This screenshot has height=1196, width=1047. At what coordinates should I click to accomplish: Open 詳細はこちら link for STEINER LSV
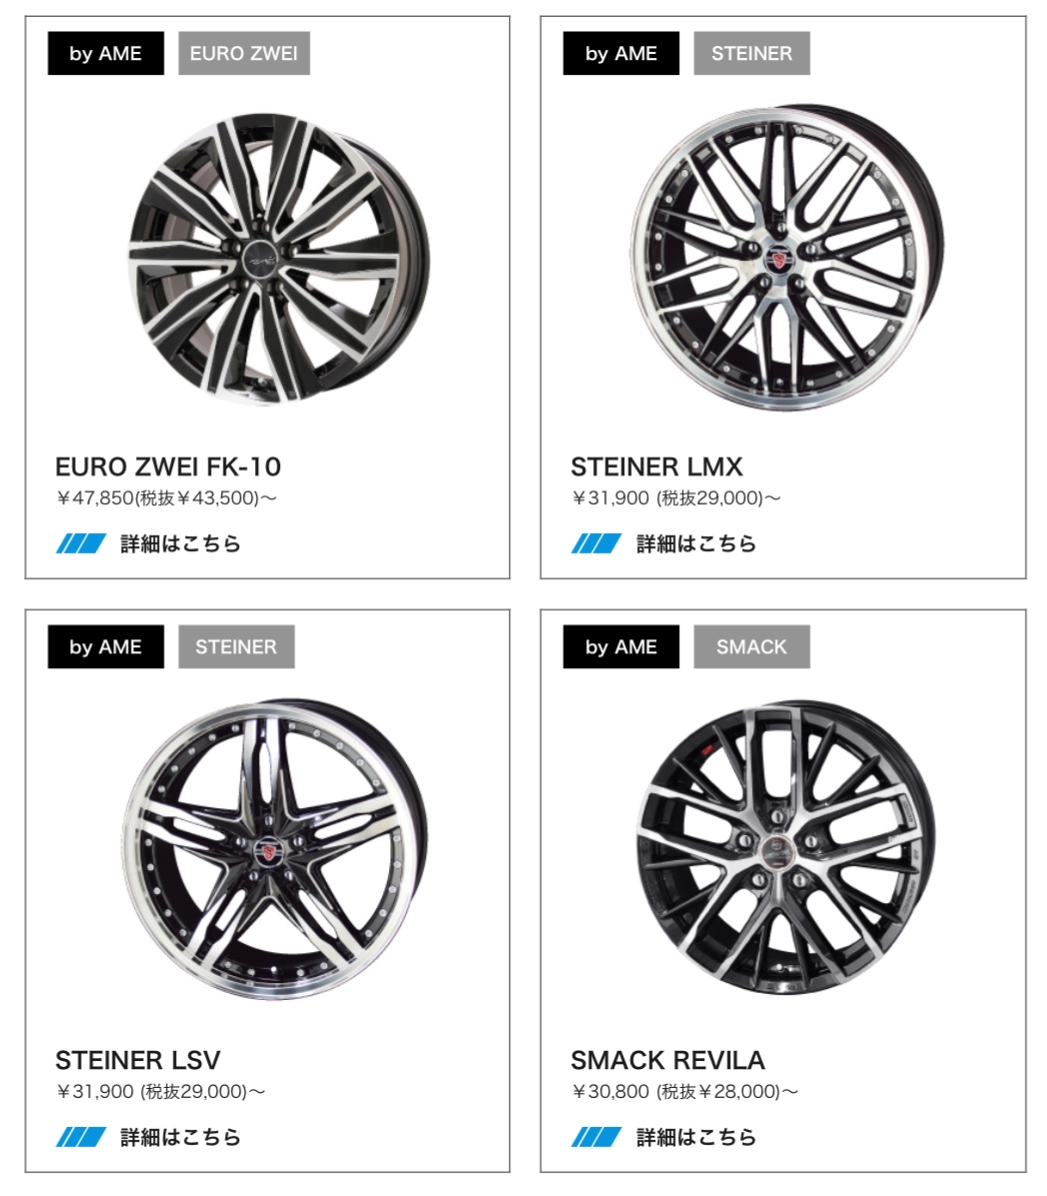point(181,1137)
